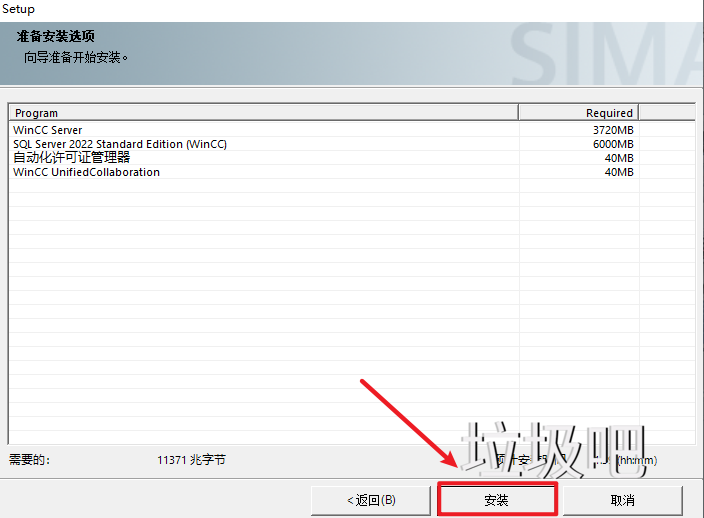Highlight the 自动化许可证管理器 list item
This screenshot has height=518, width=704.
72,158
